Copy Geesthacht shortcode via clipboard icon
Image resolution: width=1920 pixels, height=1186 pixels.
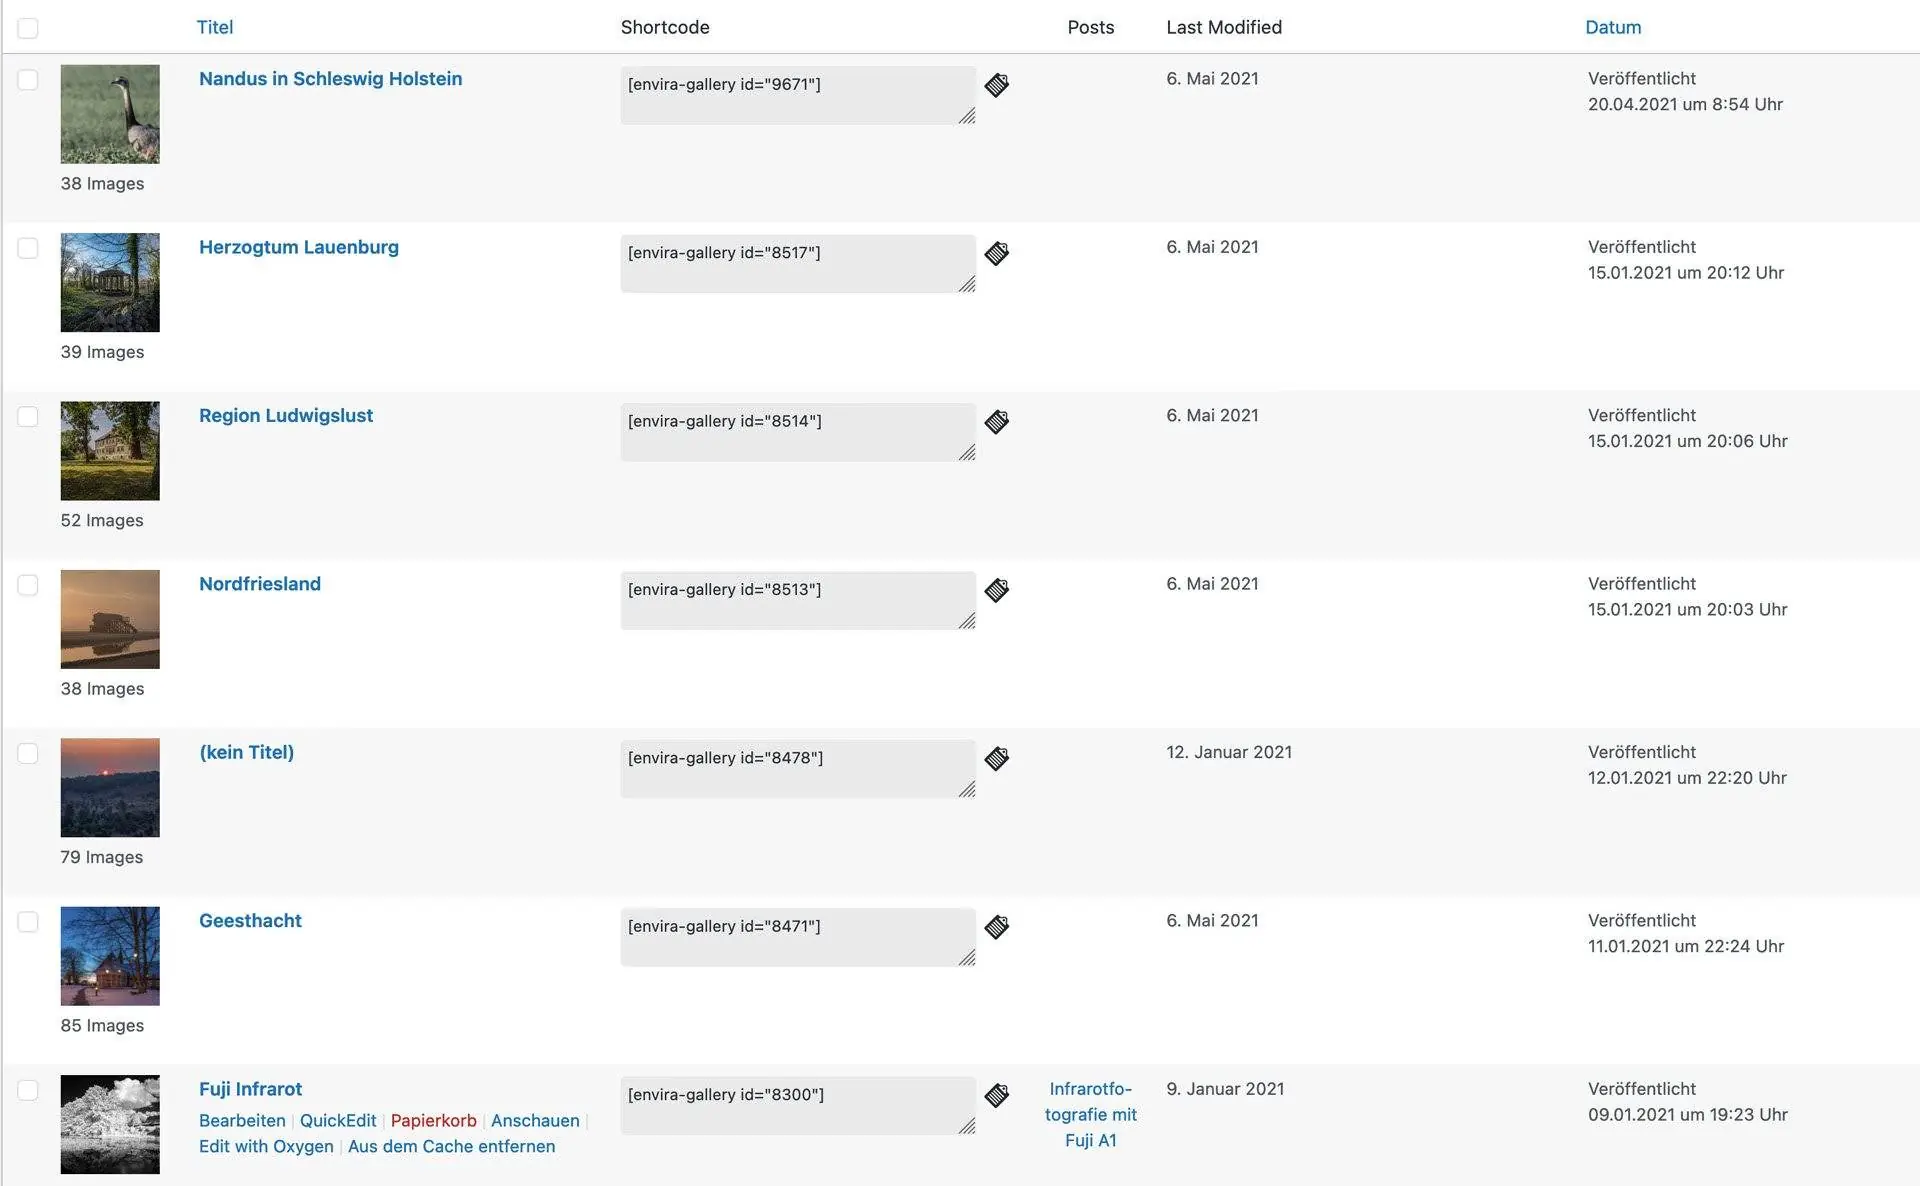pos(996,927)
